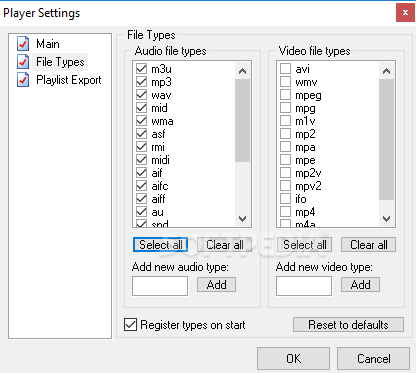Viewport: 416px width, 373px height.
Task: Toggle the wav audio checkbox
Action: pos(142,95)
